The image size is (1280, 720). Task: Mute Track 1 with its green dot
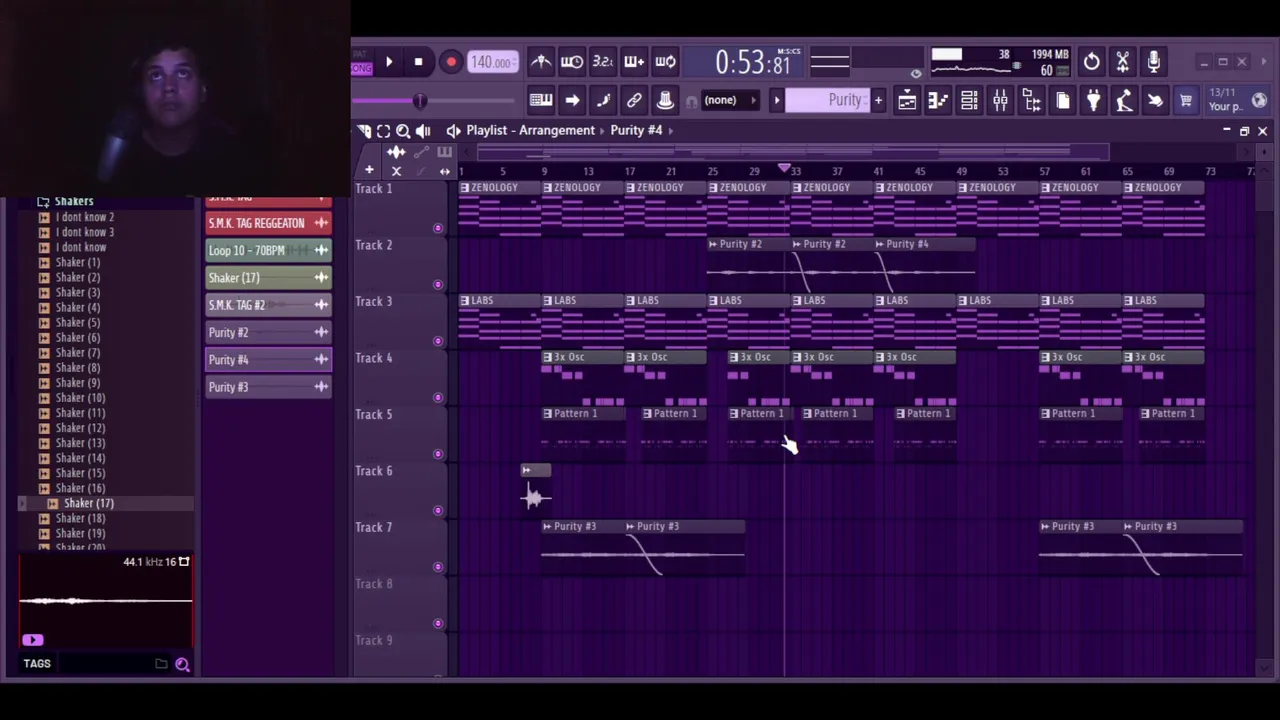(437, 229)
